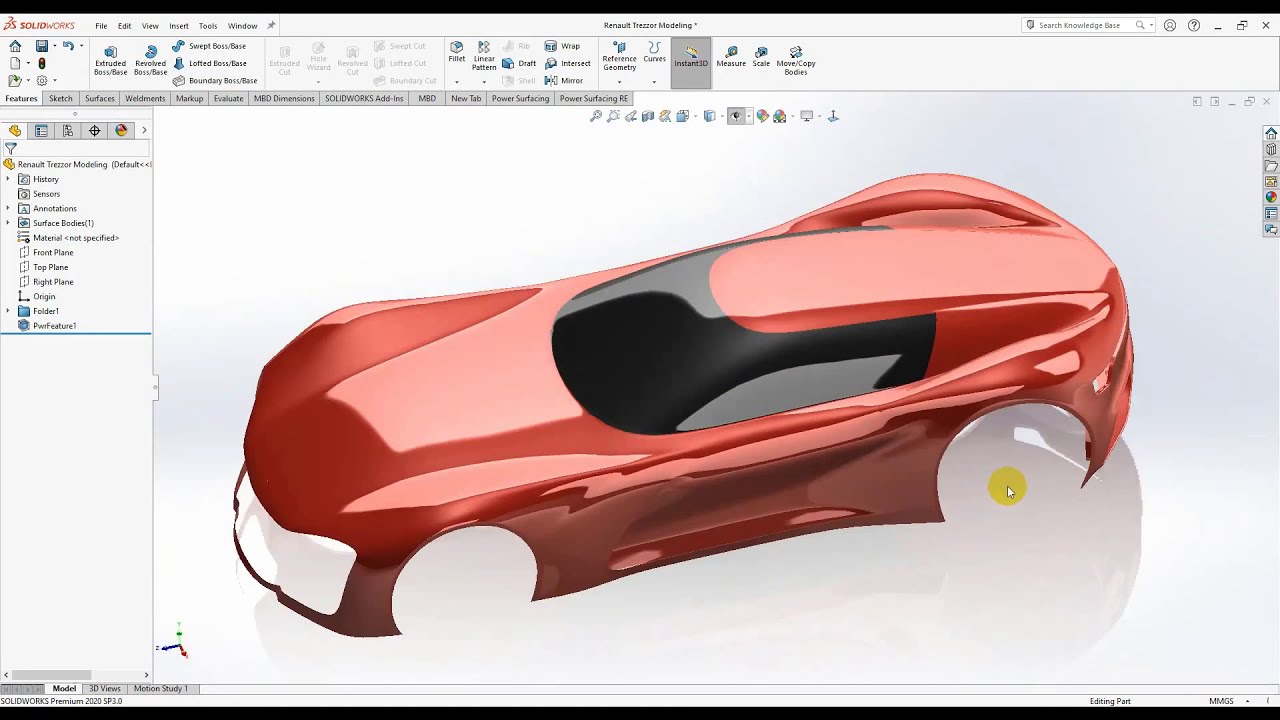
Task: Click Section View icon
Action: [x=648, y=116]
